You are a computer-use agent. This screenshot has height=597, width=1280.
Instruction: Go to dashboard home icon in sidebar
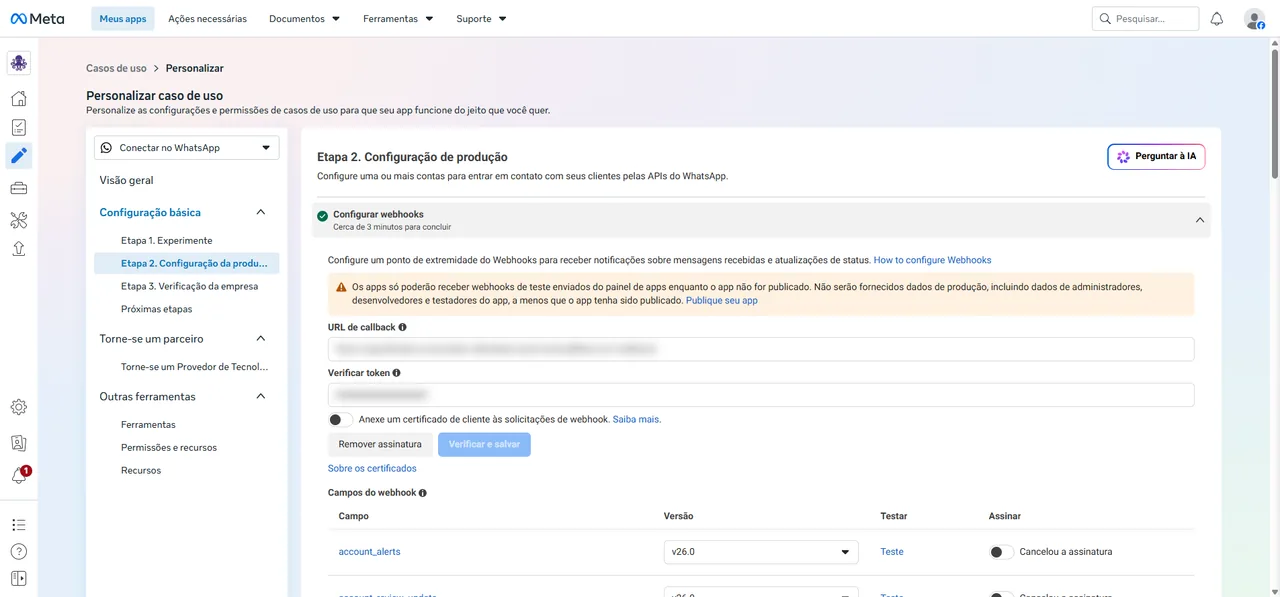[x=19, y=98]
